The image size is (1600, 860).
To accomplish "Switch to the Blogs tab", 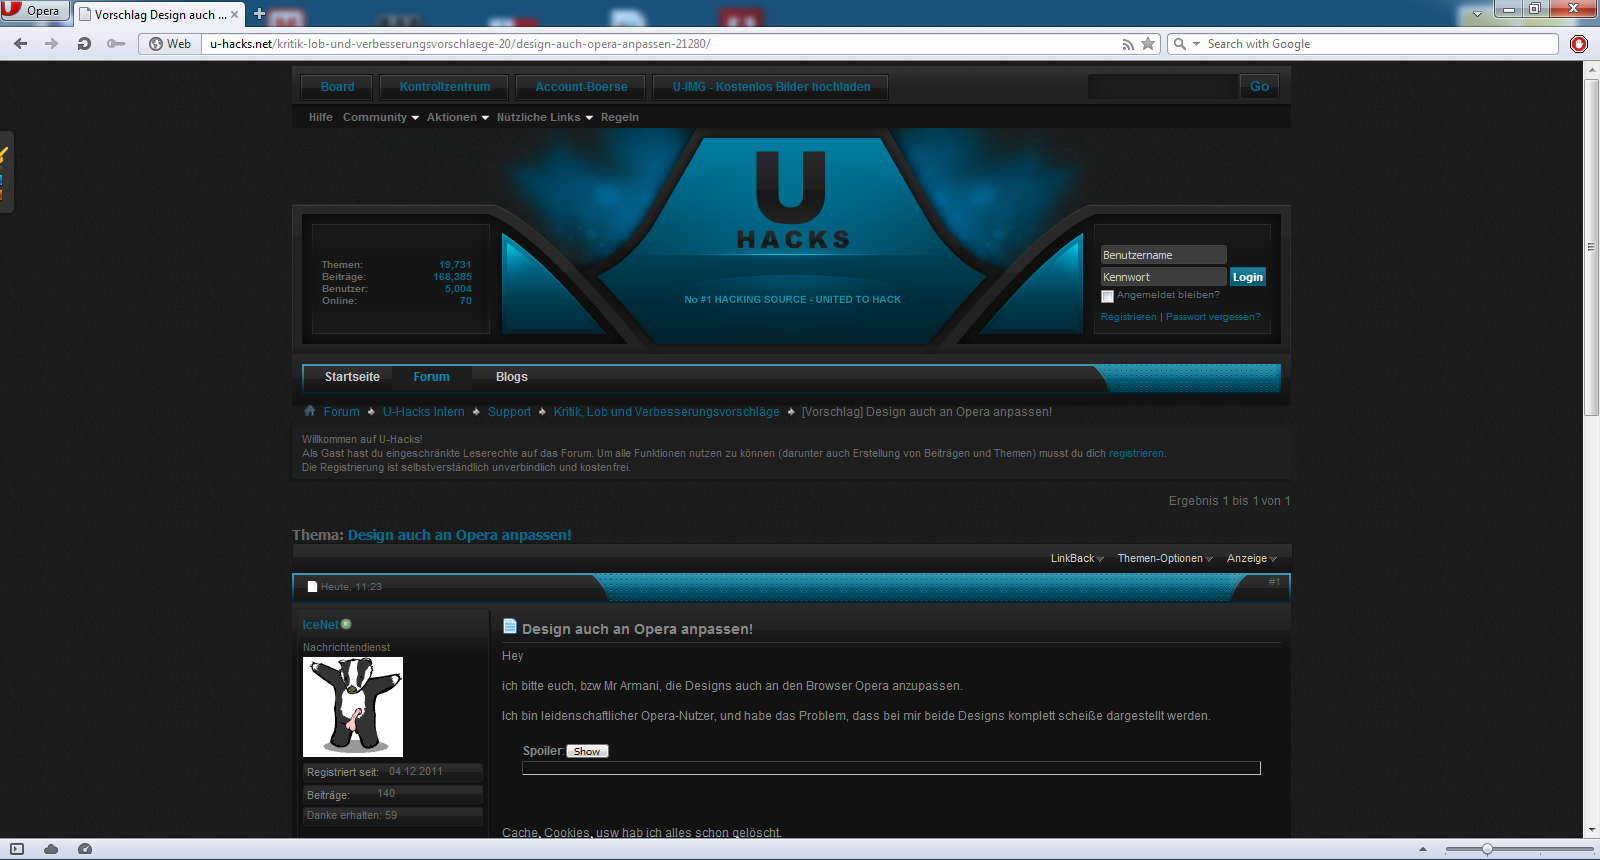I will pos(511,377).
